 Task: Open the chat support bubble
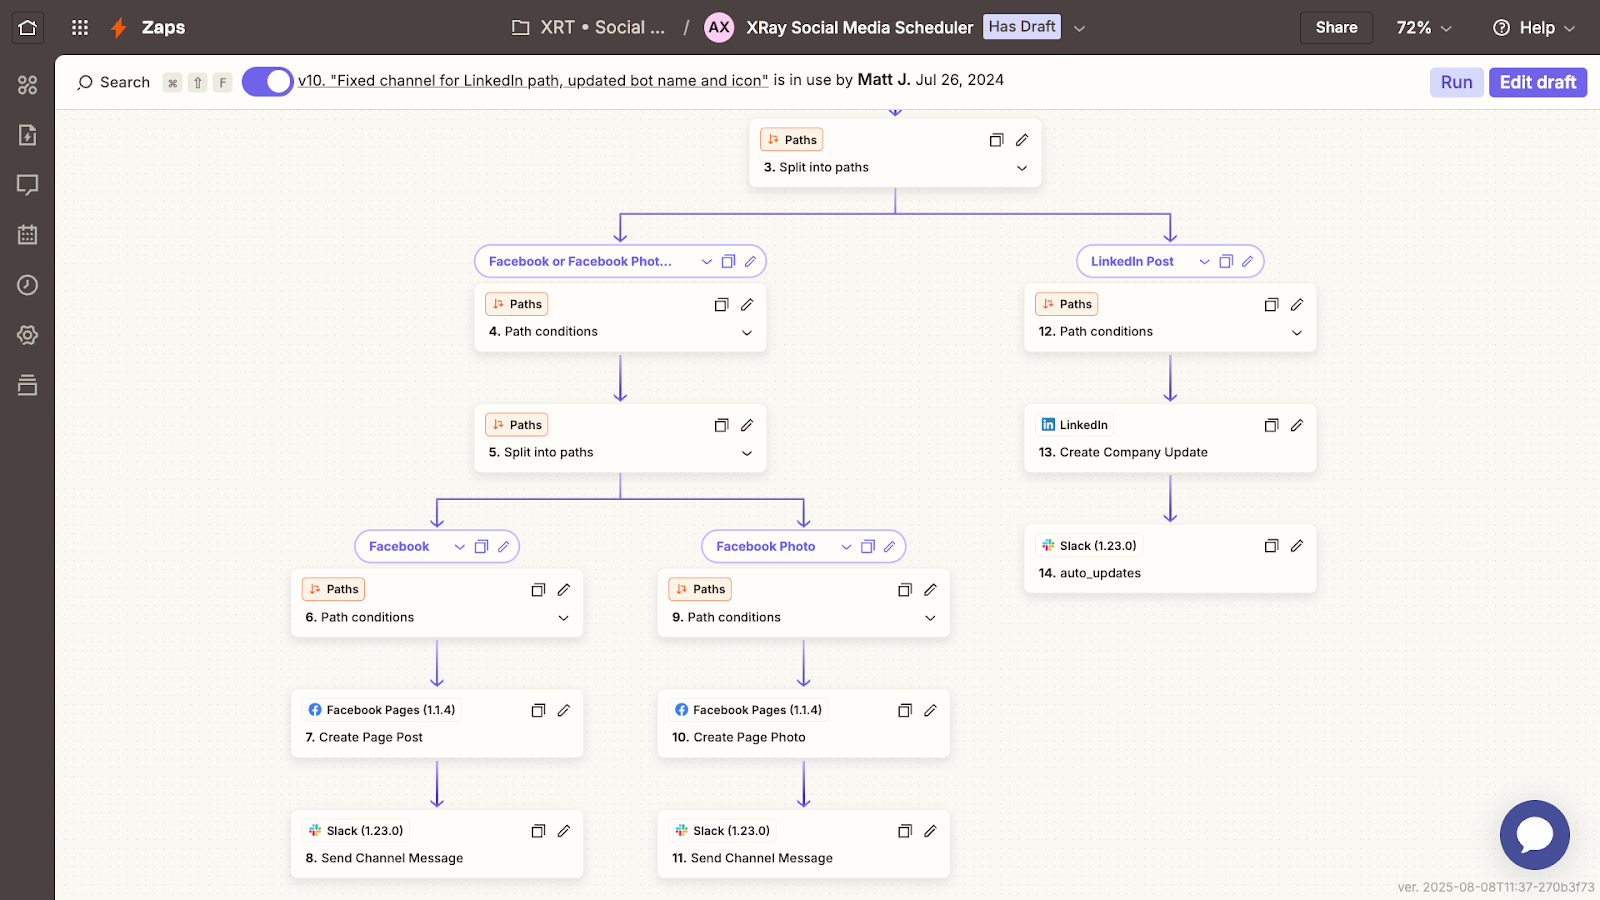coord(1534,835)
